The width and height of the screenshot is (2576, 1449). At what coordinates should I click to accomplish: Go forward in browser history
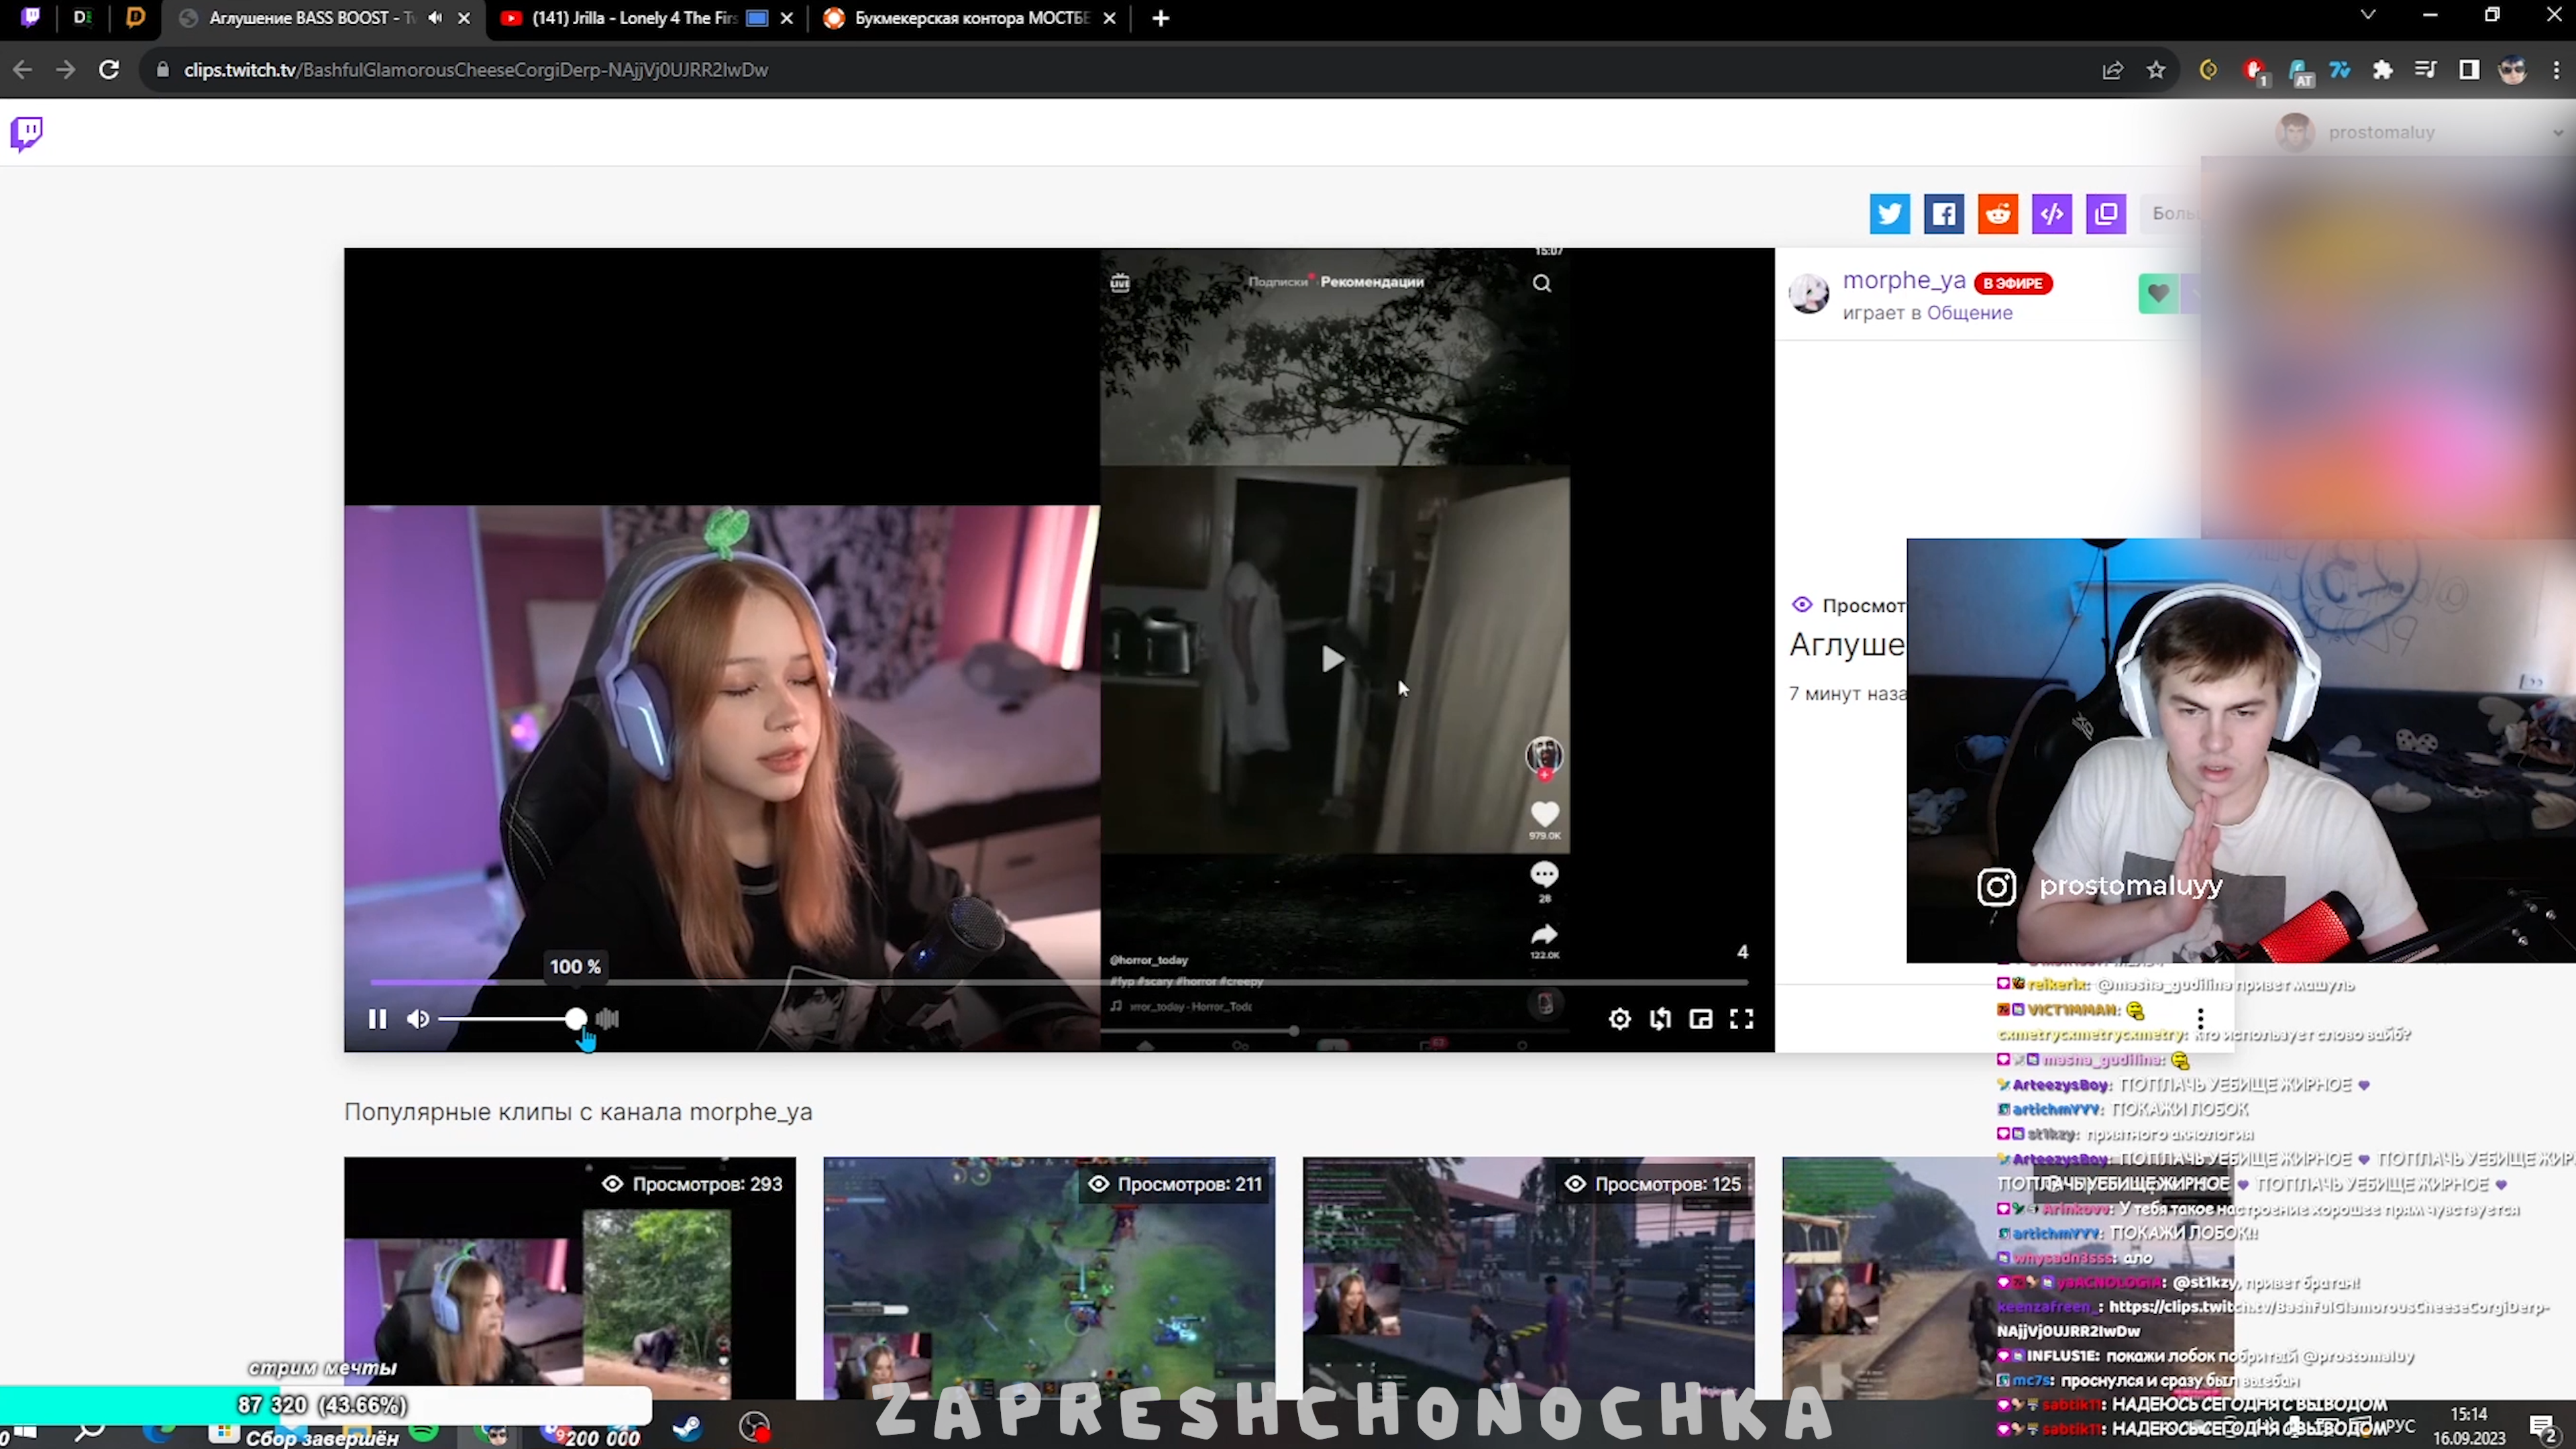(65, 69)
